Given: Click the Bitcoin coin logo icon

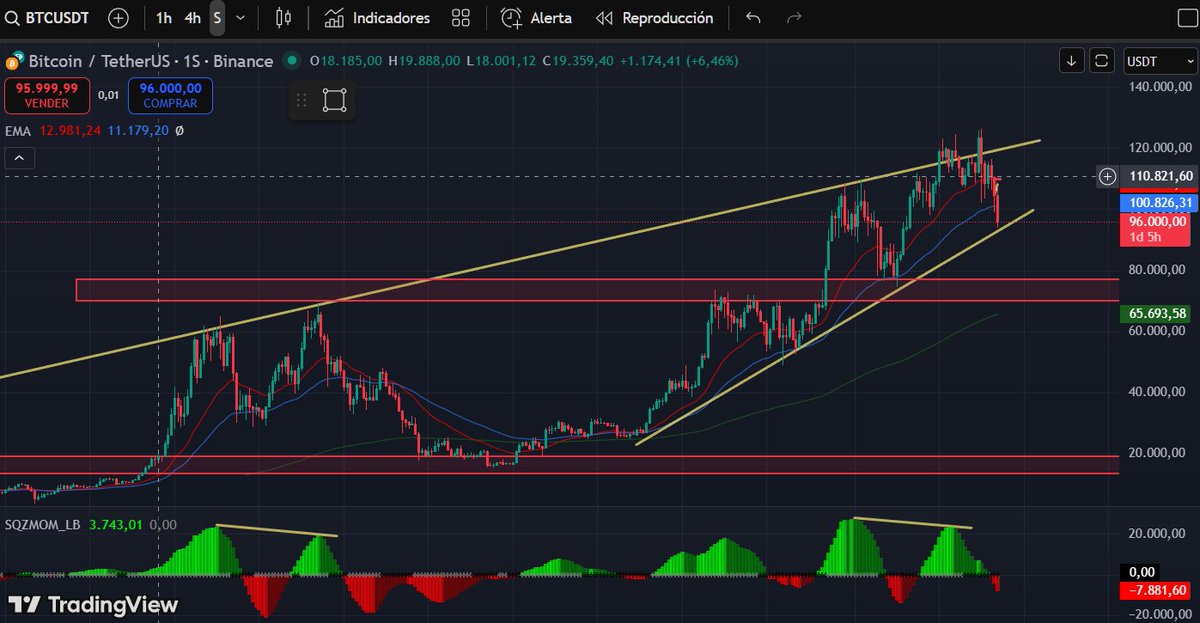Looking at the screenshot, I should point(15,61).
